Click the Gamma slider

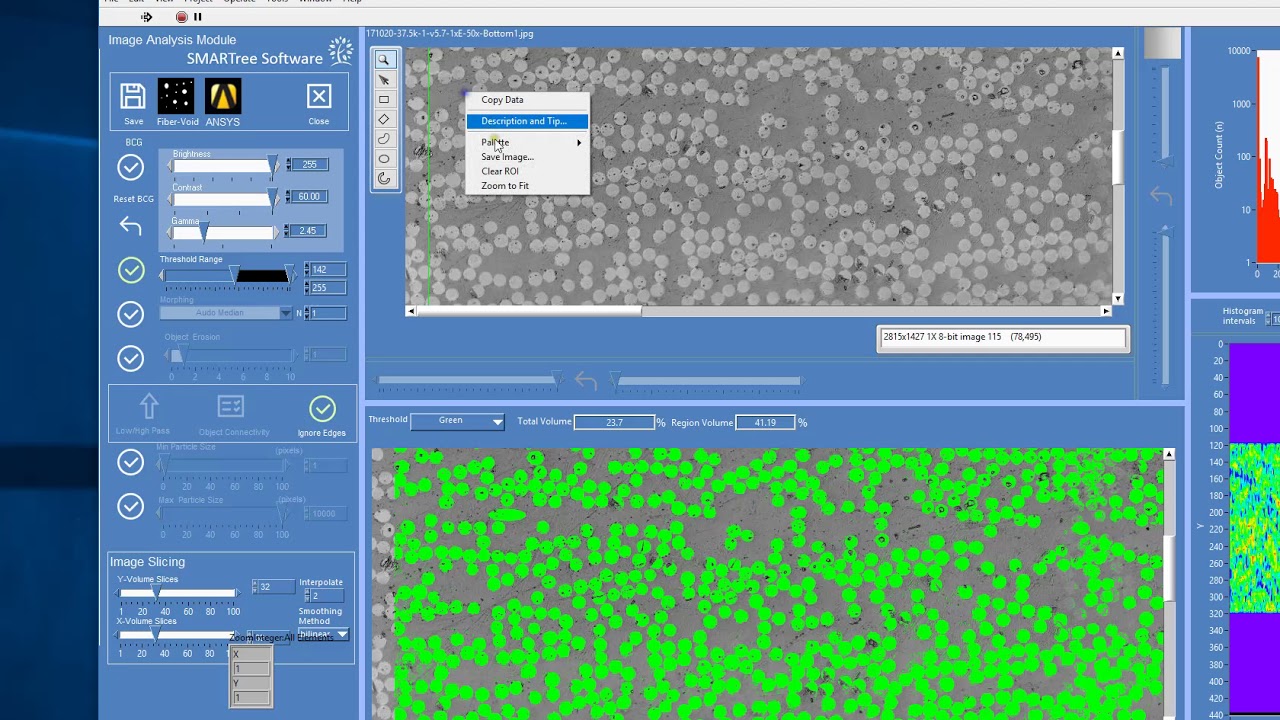222,233
